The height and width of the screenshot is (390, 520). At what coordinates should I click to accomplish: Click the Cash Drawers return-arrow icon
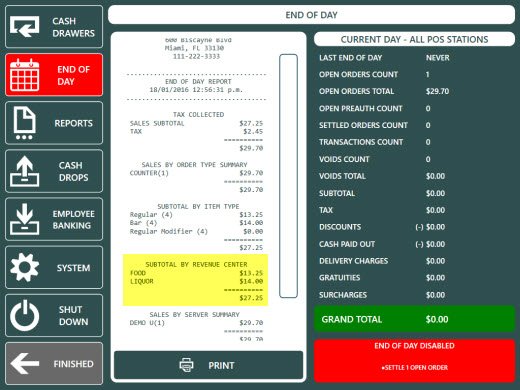point(24,27)
